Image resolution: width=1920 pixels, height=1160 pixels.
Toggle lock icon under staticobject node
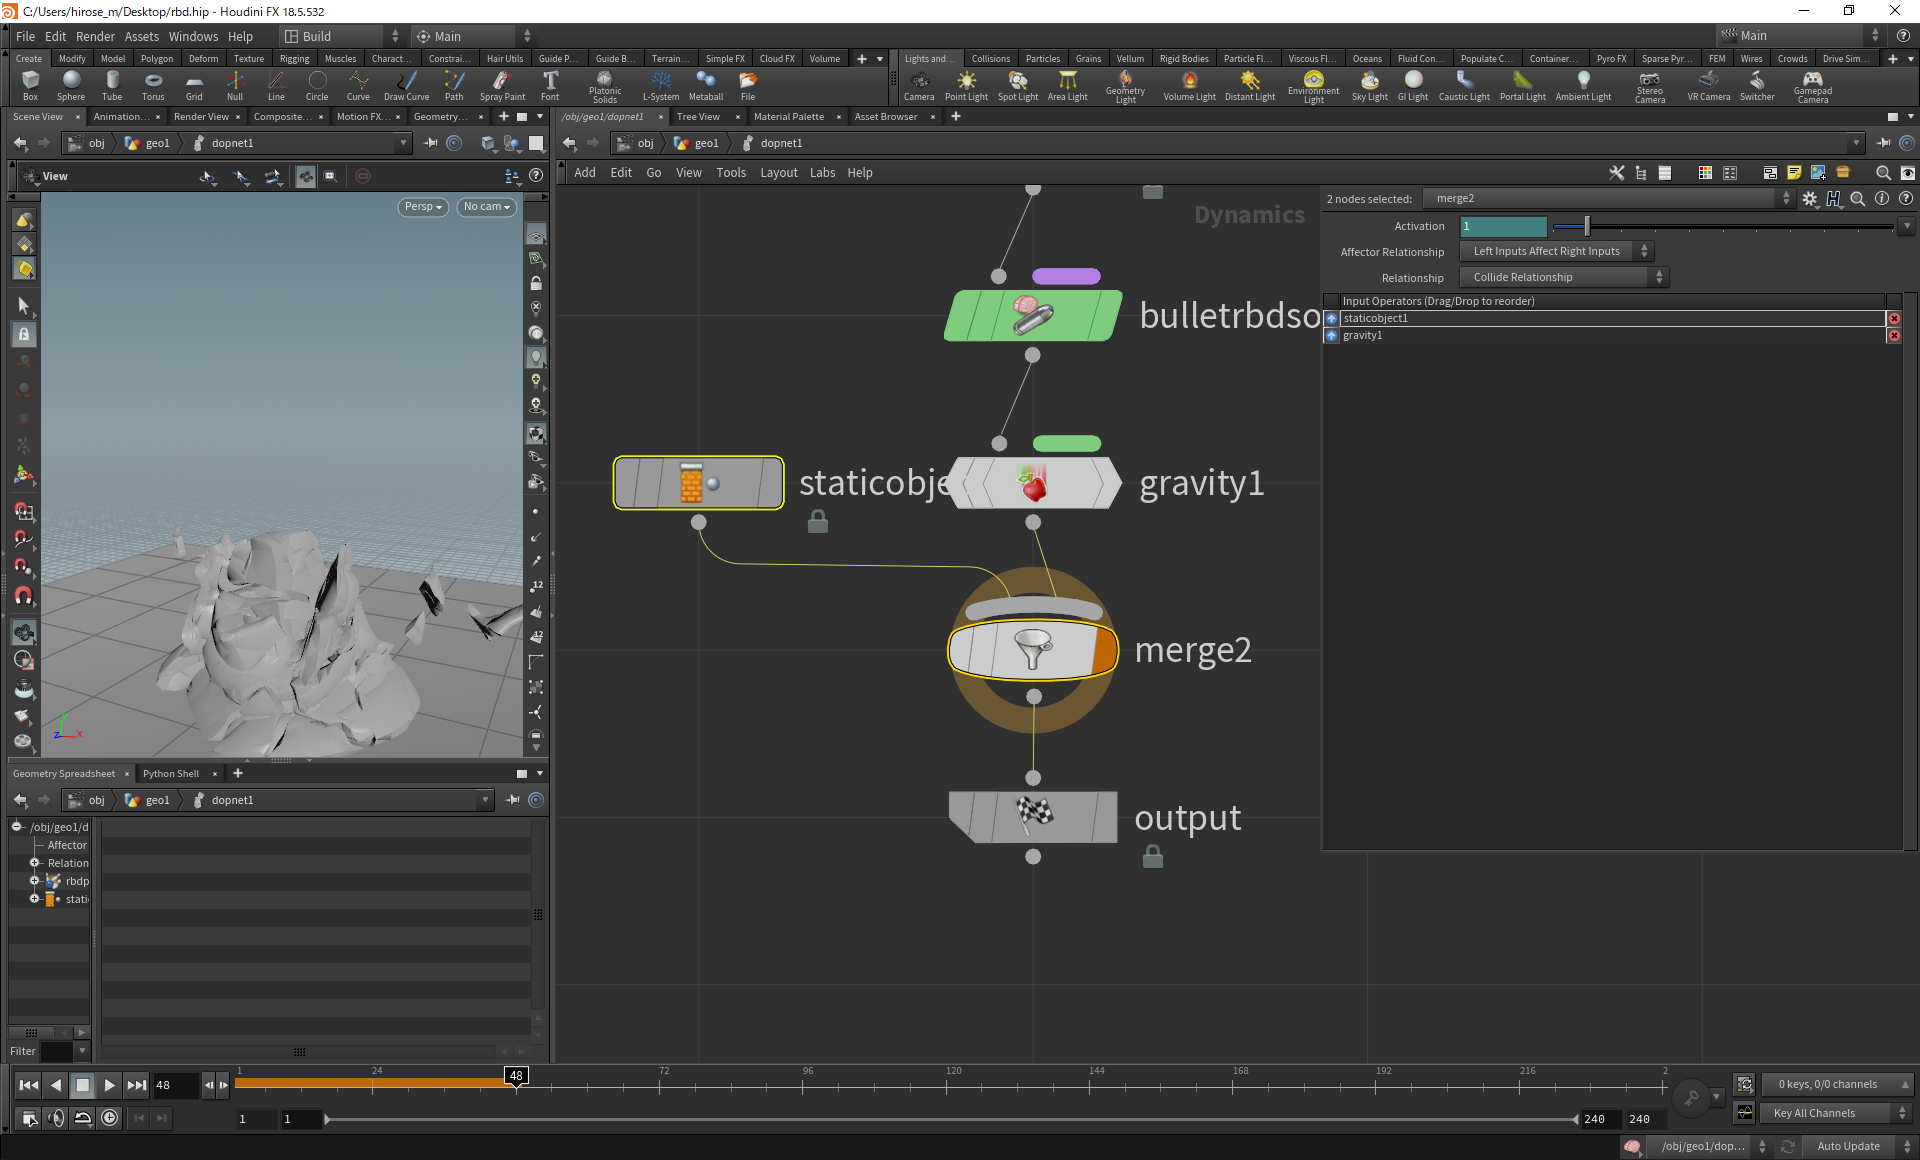[818, 521]
